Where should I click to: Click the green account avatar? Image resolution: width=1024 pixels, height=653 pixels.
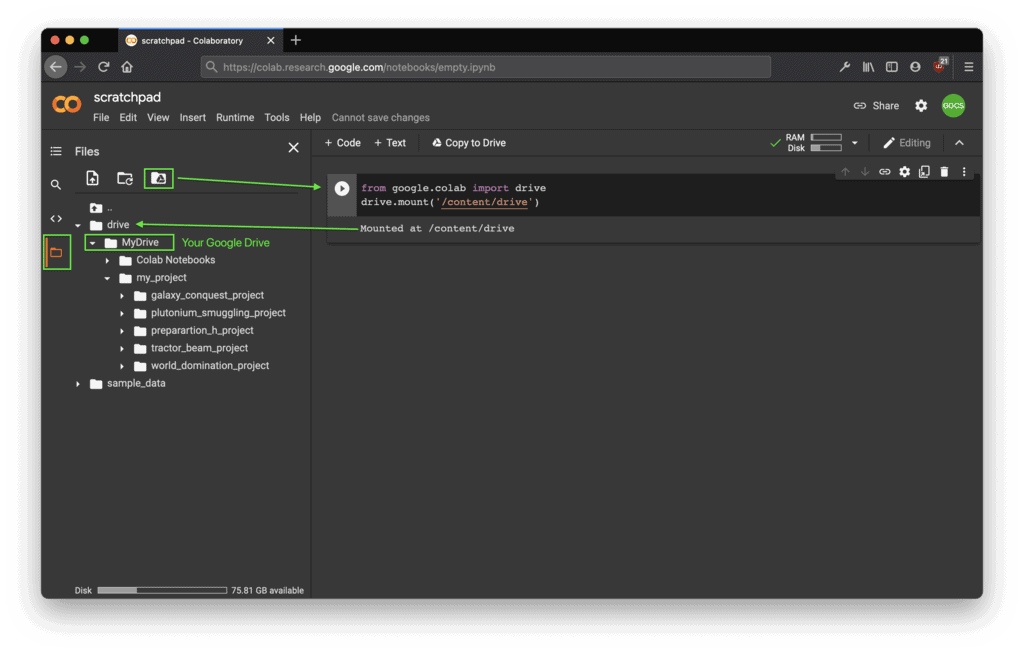pos(953,105)
